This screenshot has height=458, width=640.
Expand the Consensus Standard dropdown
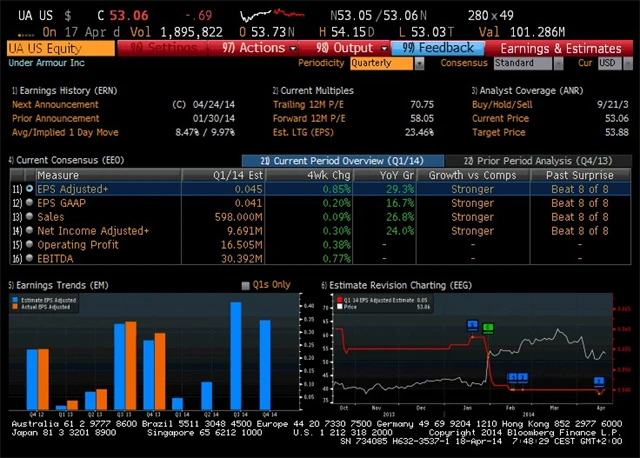coord(528,63)
